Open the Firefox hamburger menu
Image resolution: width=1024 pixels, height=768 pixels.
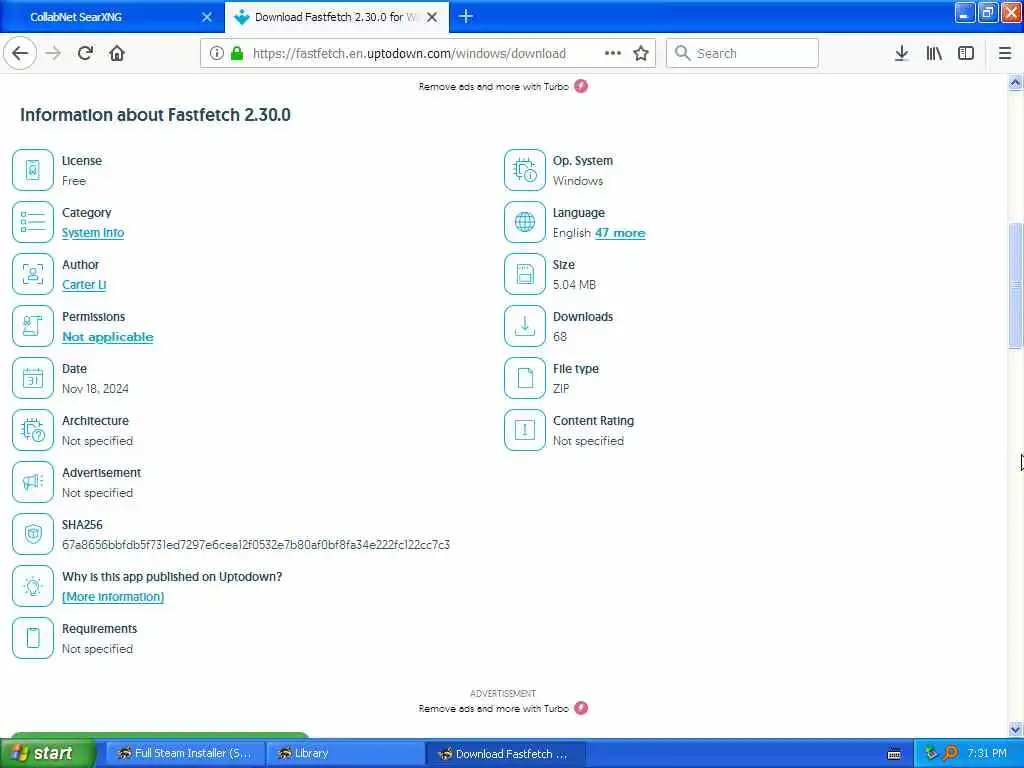(1005, 53)
